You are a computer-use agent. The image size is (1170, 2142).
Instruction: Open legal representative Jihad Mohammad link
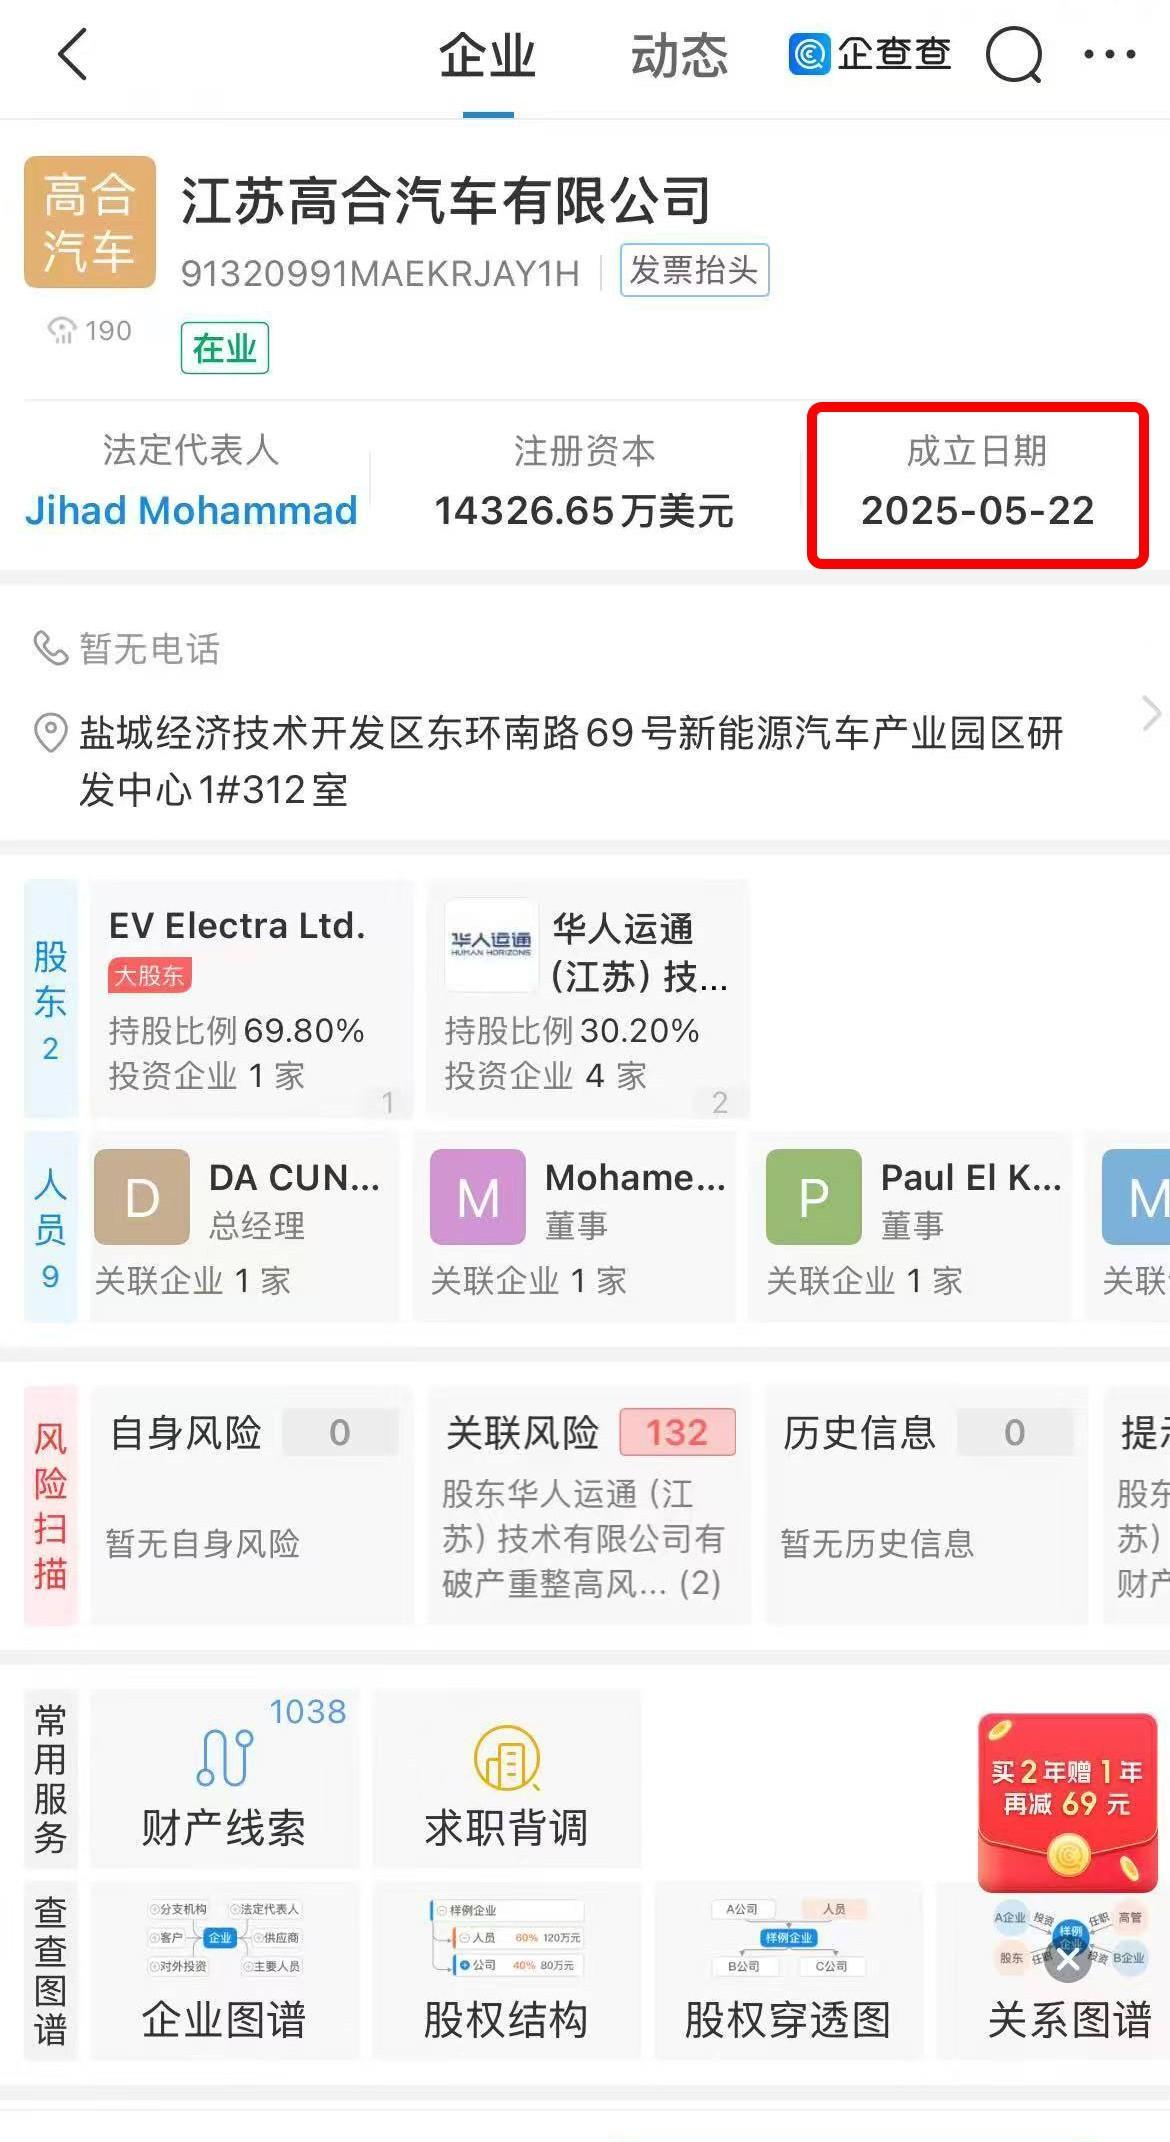191,511
